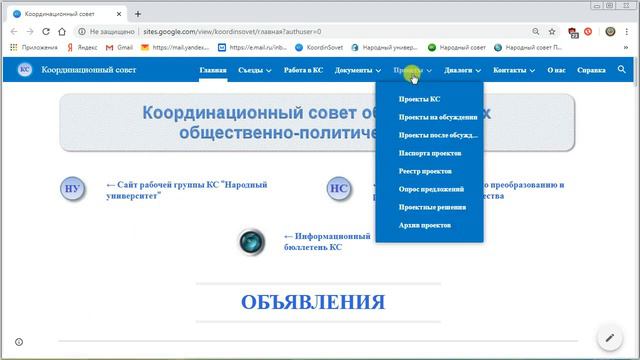The image size is (640, 360).
Task: Open the Информационный бюллетень КС link
Action: tap(327, 242)
